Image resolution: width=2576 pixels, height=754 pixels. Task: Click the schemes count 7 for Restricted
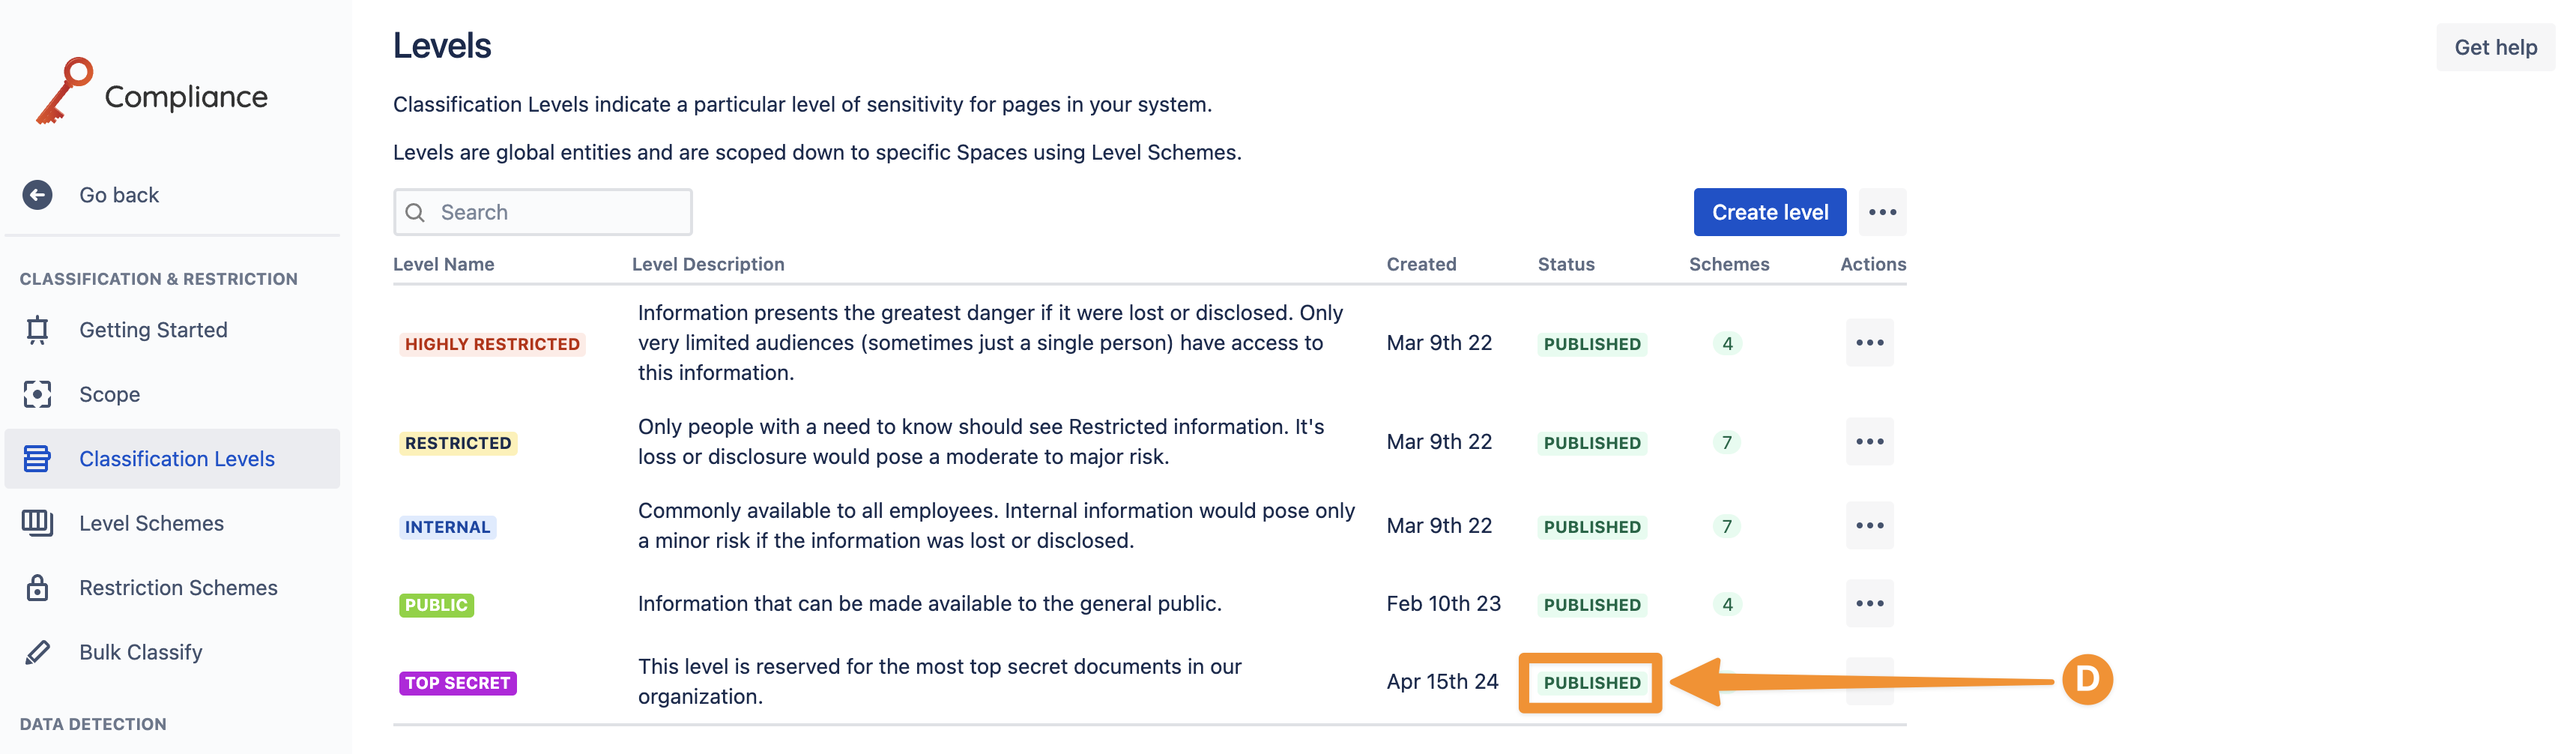click(x=1726, y=442)
